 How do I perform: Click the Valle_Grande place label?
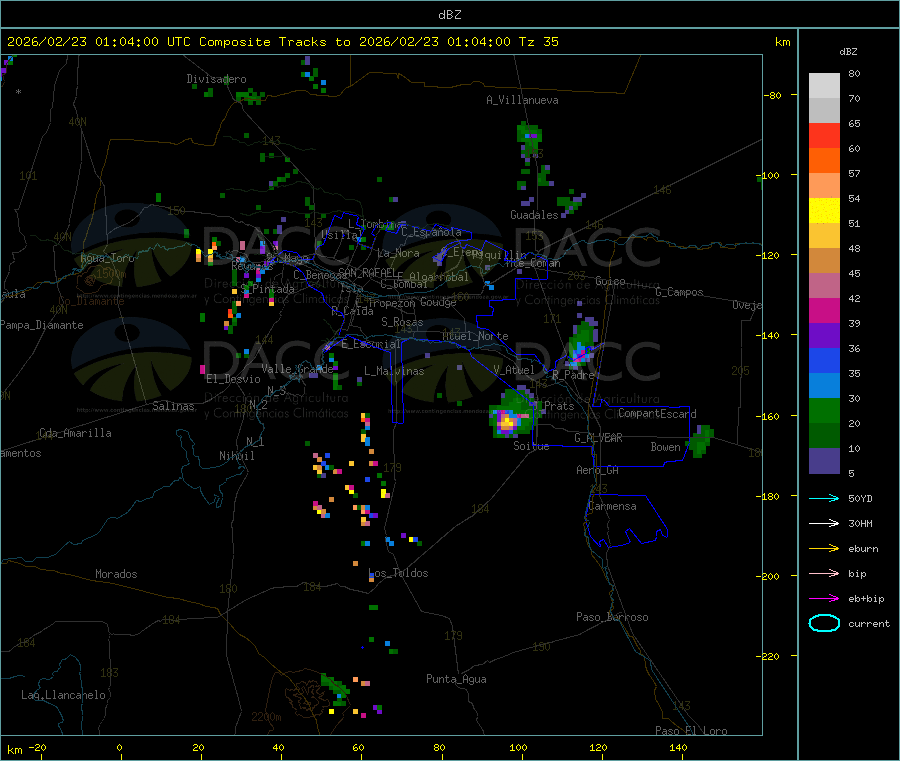tap(297, 369)
